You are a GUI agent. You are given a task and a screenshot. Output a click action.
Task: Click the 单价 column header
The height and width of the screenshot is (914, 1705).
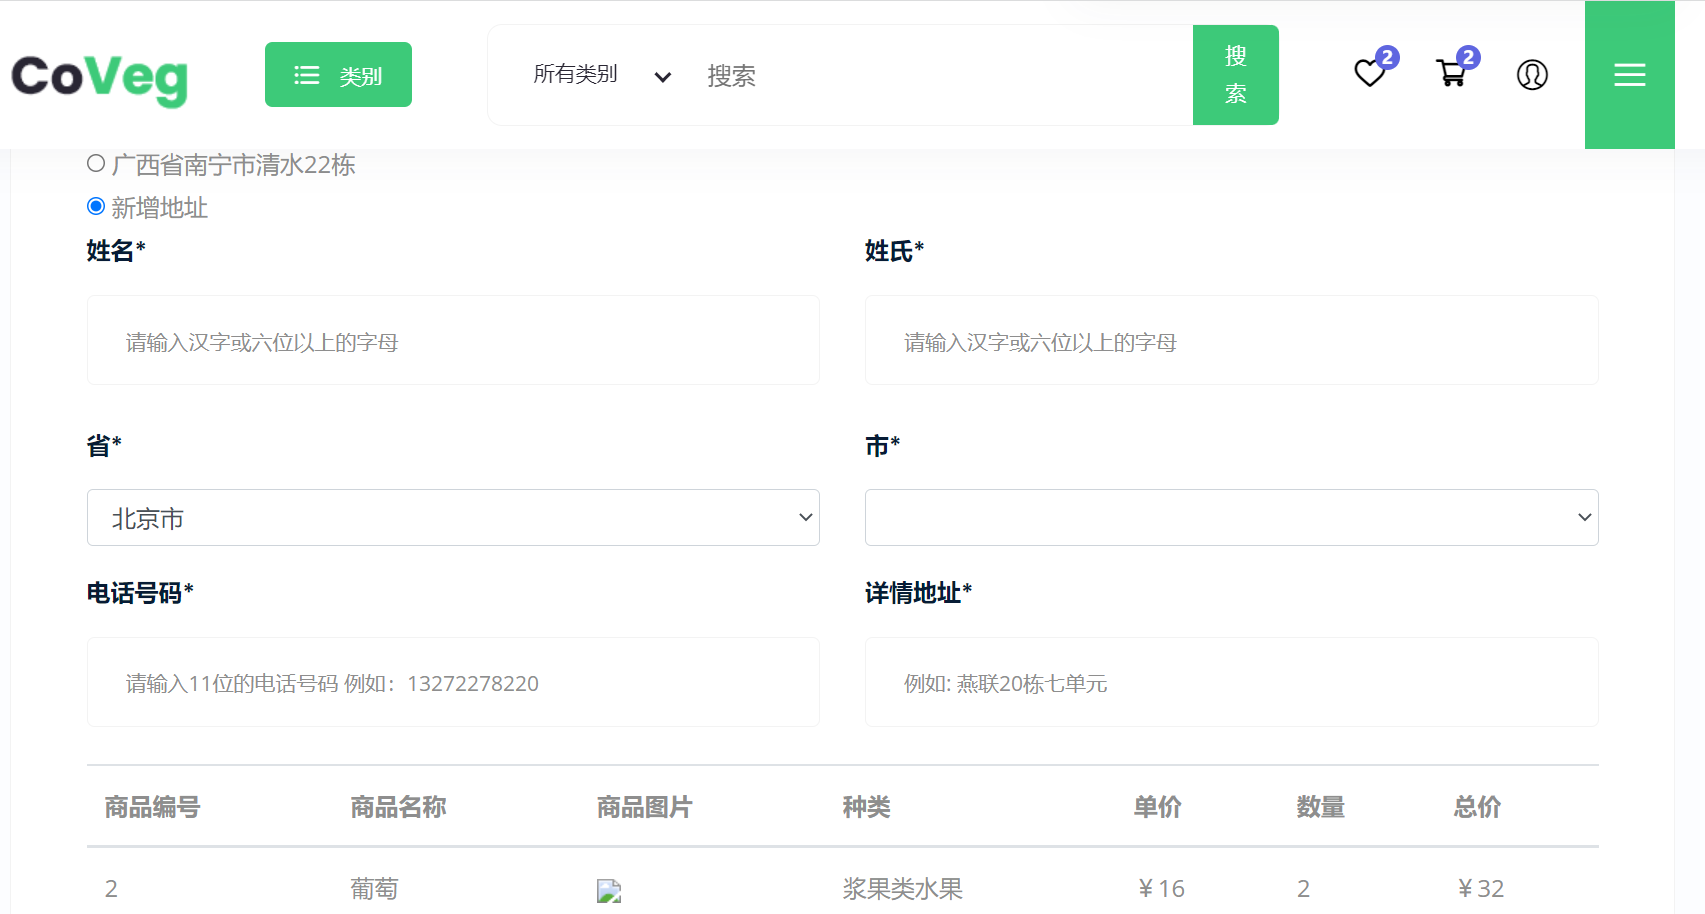pyautogui.click(x=1157, y=807)
